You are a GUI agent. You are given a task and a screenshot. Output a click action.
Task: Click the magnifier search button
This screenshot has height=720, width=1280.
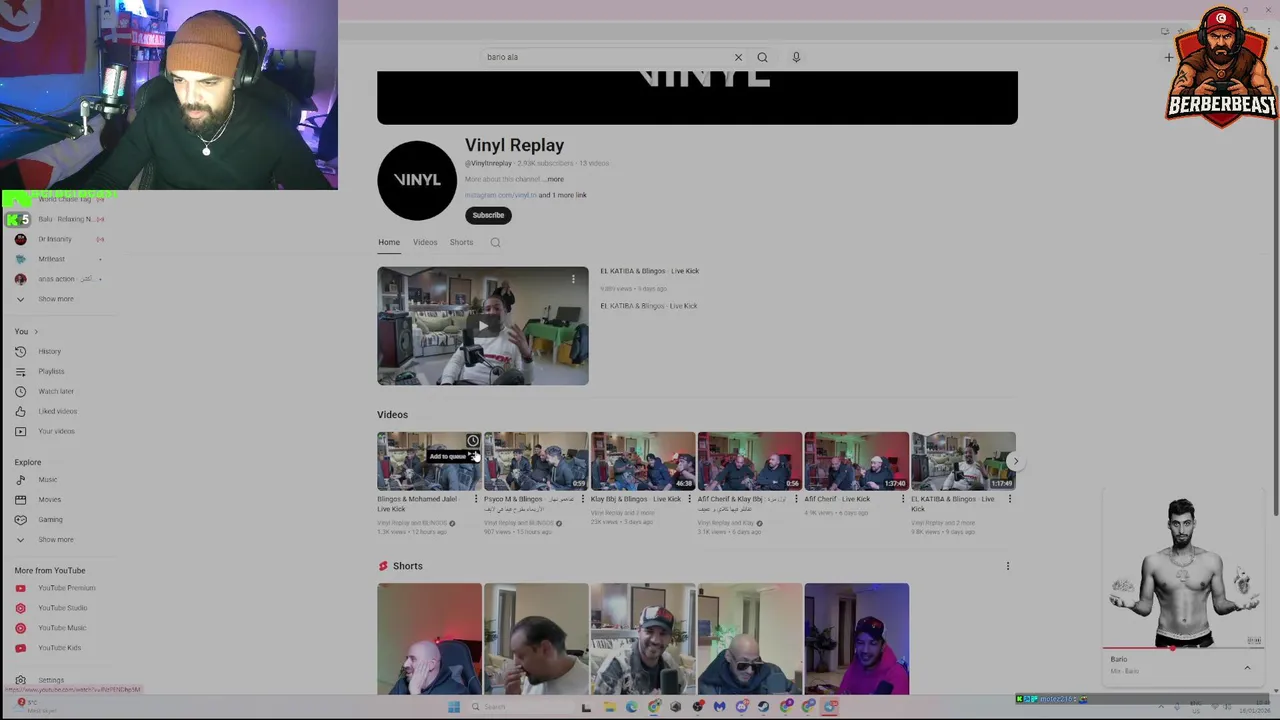[762, 57]
